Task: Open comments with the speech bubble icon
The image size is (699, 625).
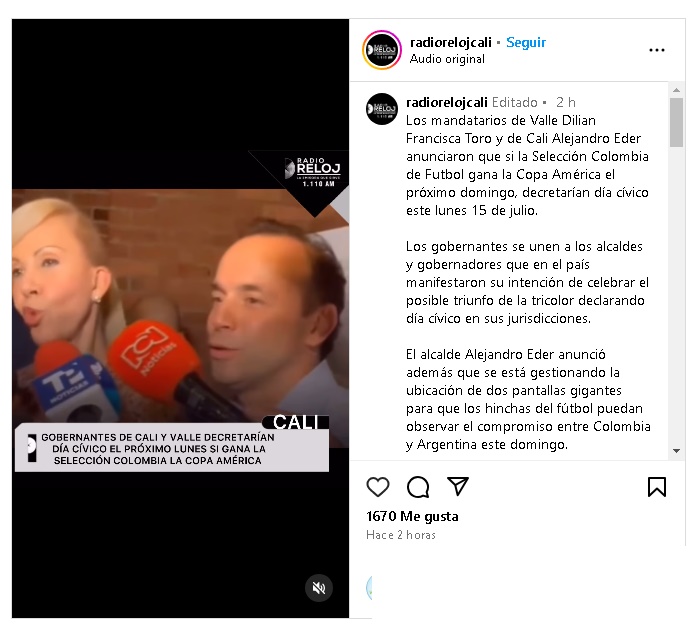Action: [x=418, y=486]
